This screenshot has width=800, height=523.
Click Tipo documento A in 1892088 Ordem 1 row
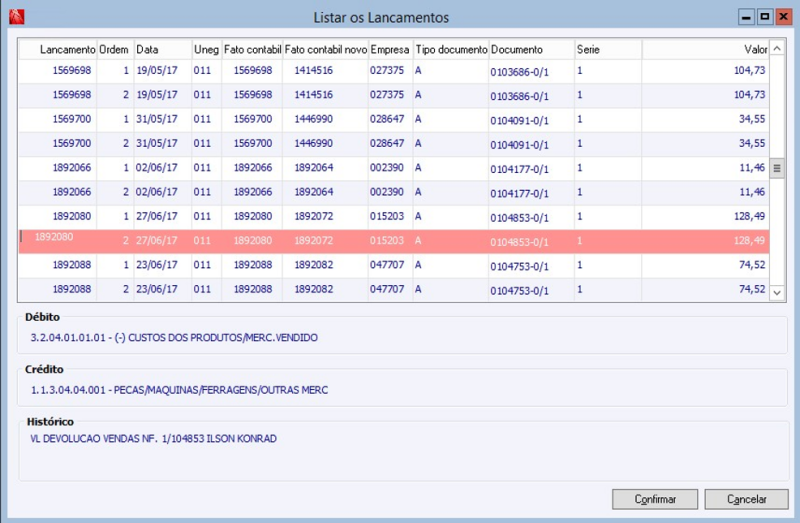coord(418,265)
